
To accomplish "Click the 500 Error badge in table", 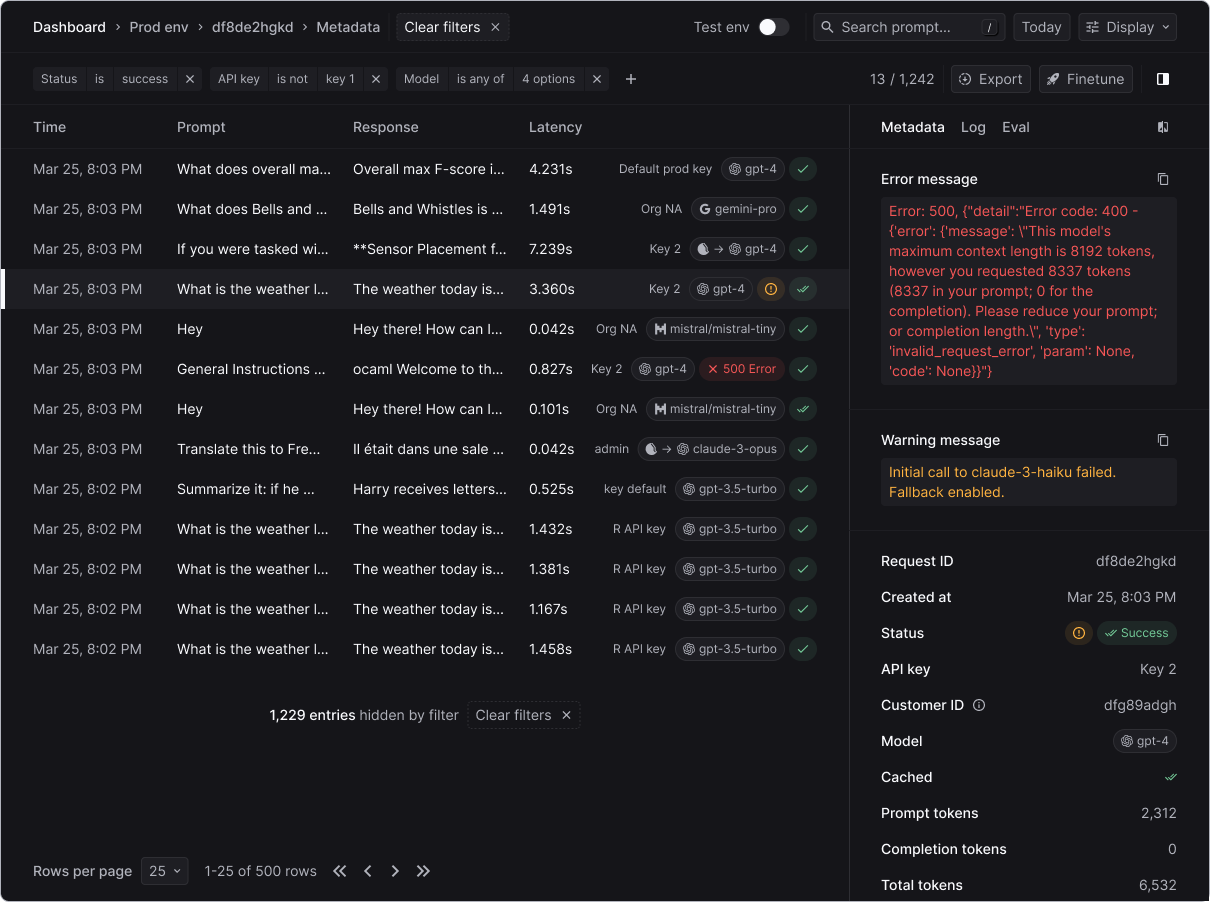I will 741,369.
